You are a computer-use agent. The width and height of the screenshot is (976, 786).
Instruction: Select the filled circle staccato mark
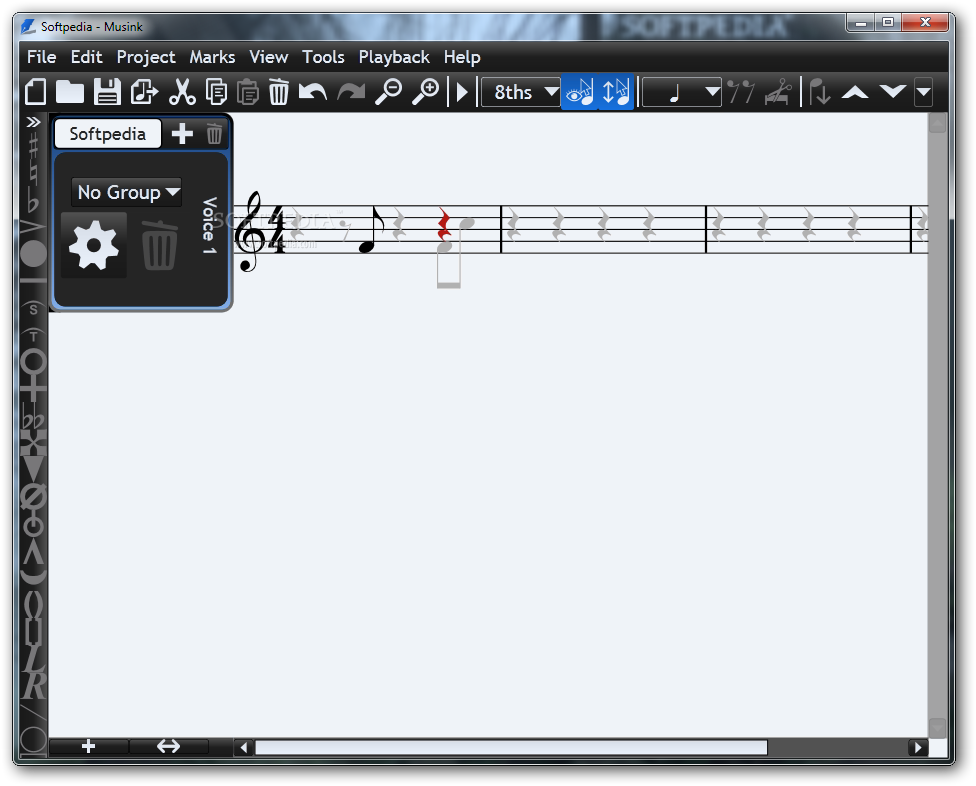click(33, 253)
